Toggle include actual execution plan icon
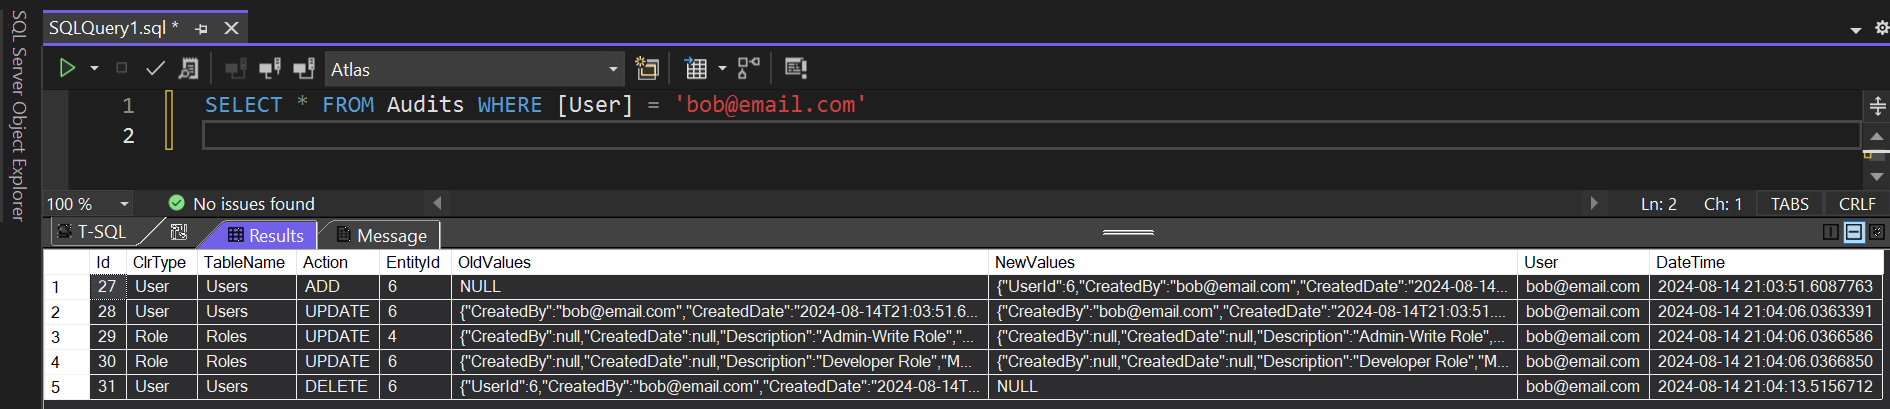 [x=749, y=68]
